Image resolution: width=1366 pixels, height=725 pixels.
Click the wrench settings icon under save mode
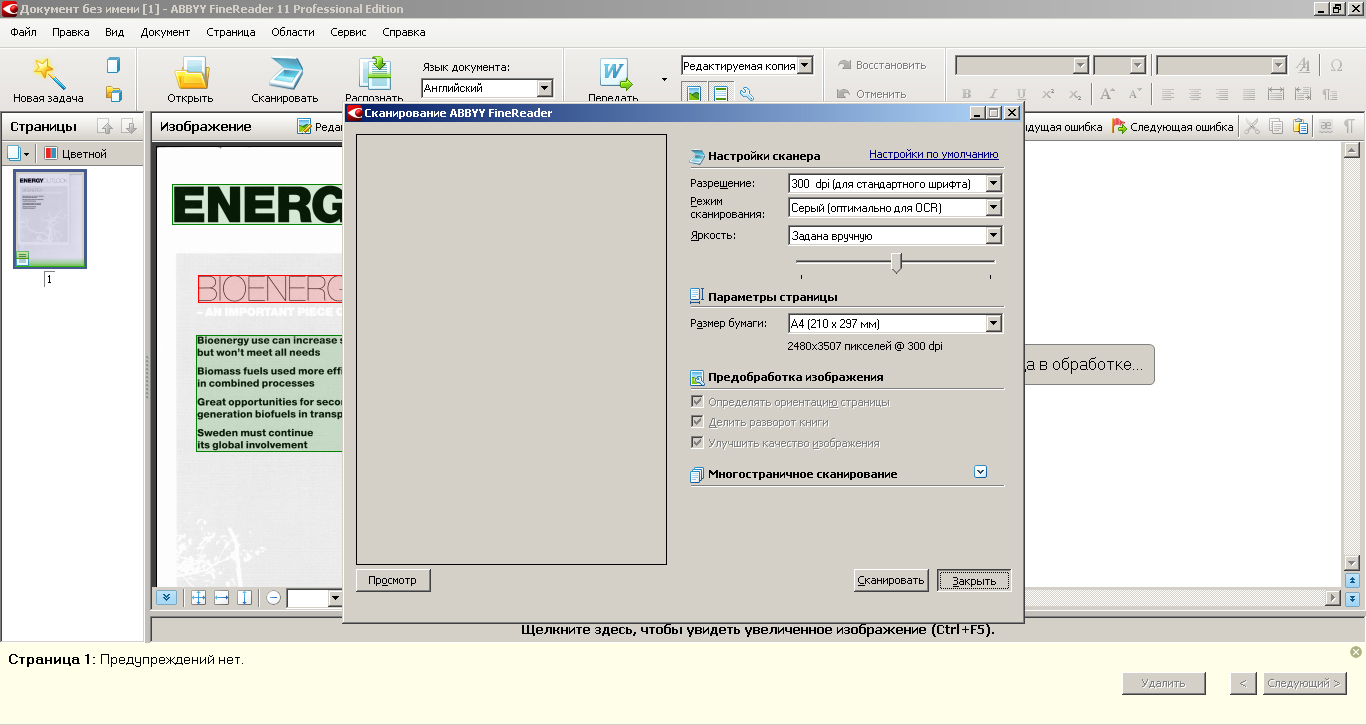click(x=746, y=94)
